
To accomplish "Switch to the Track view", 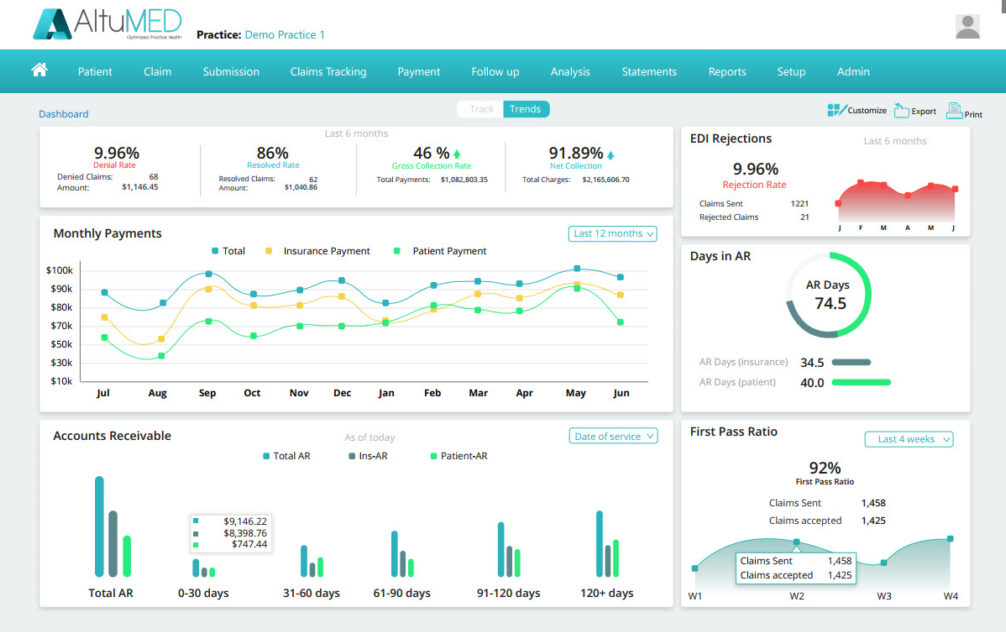I will pos(481,109).
